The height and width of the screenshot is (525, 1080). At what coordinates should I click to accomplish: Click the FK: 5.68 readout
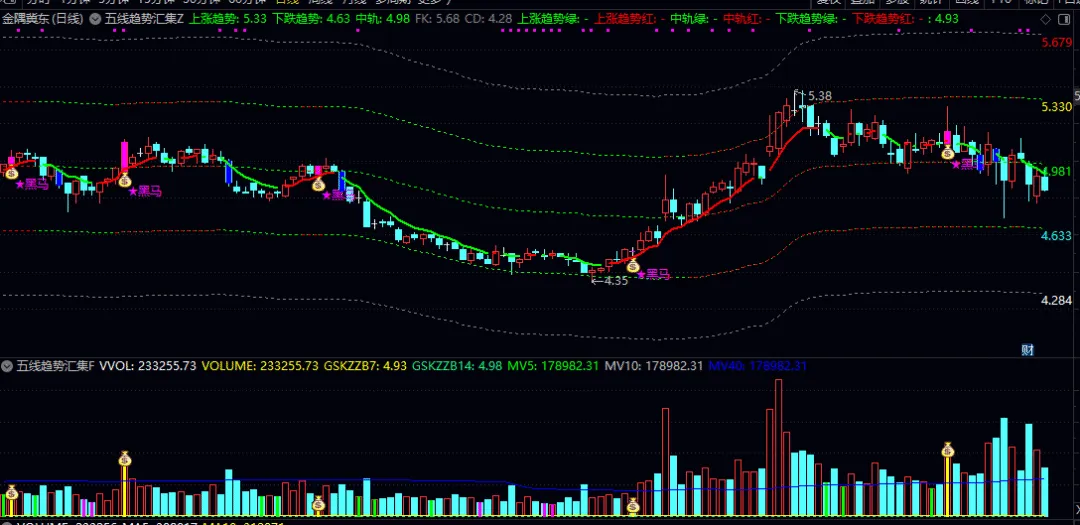click(x=438, y=19)
